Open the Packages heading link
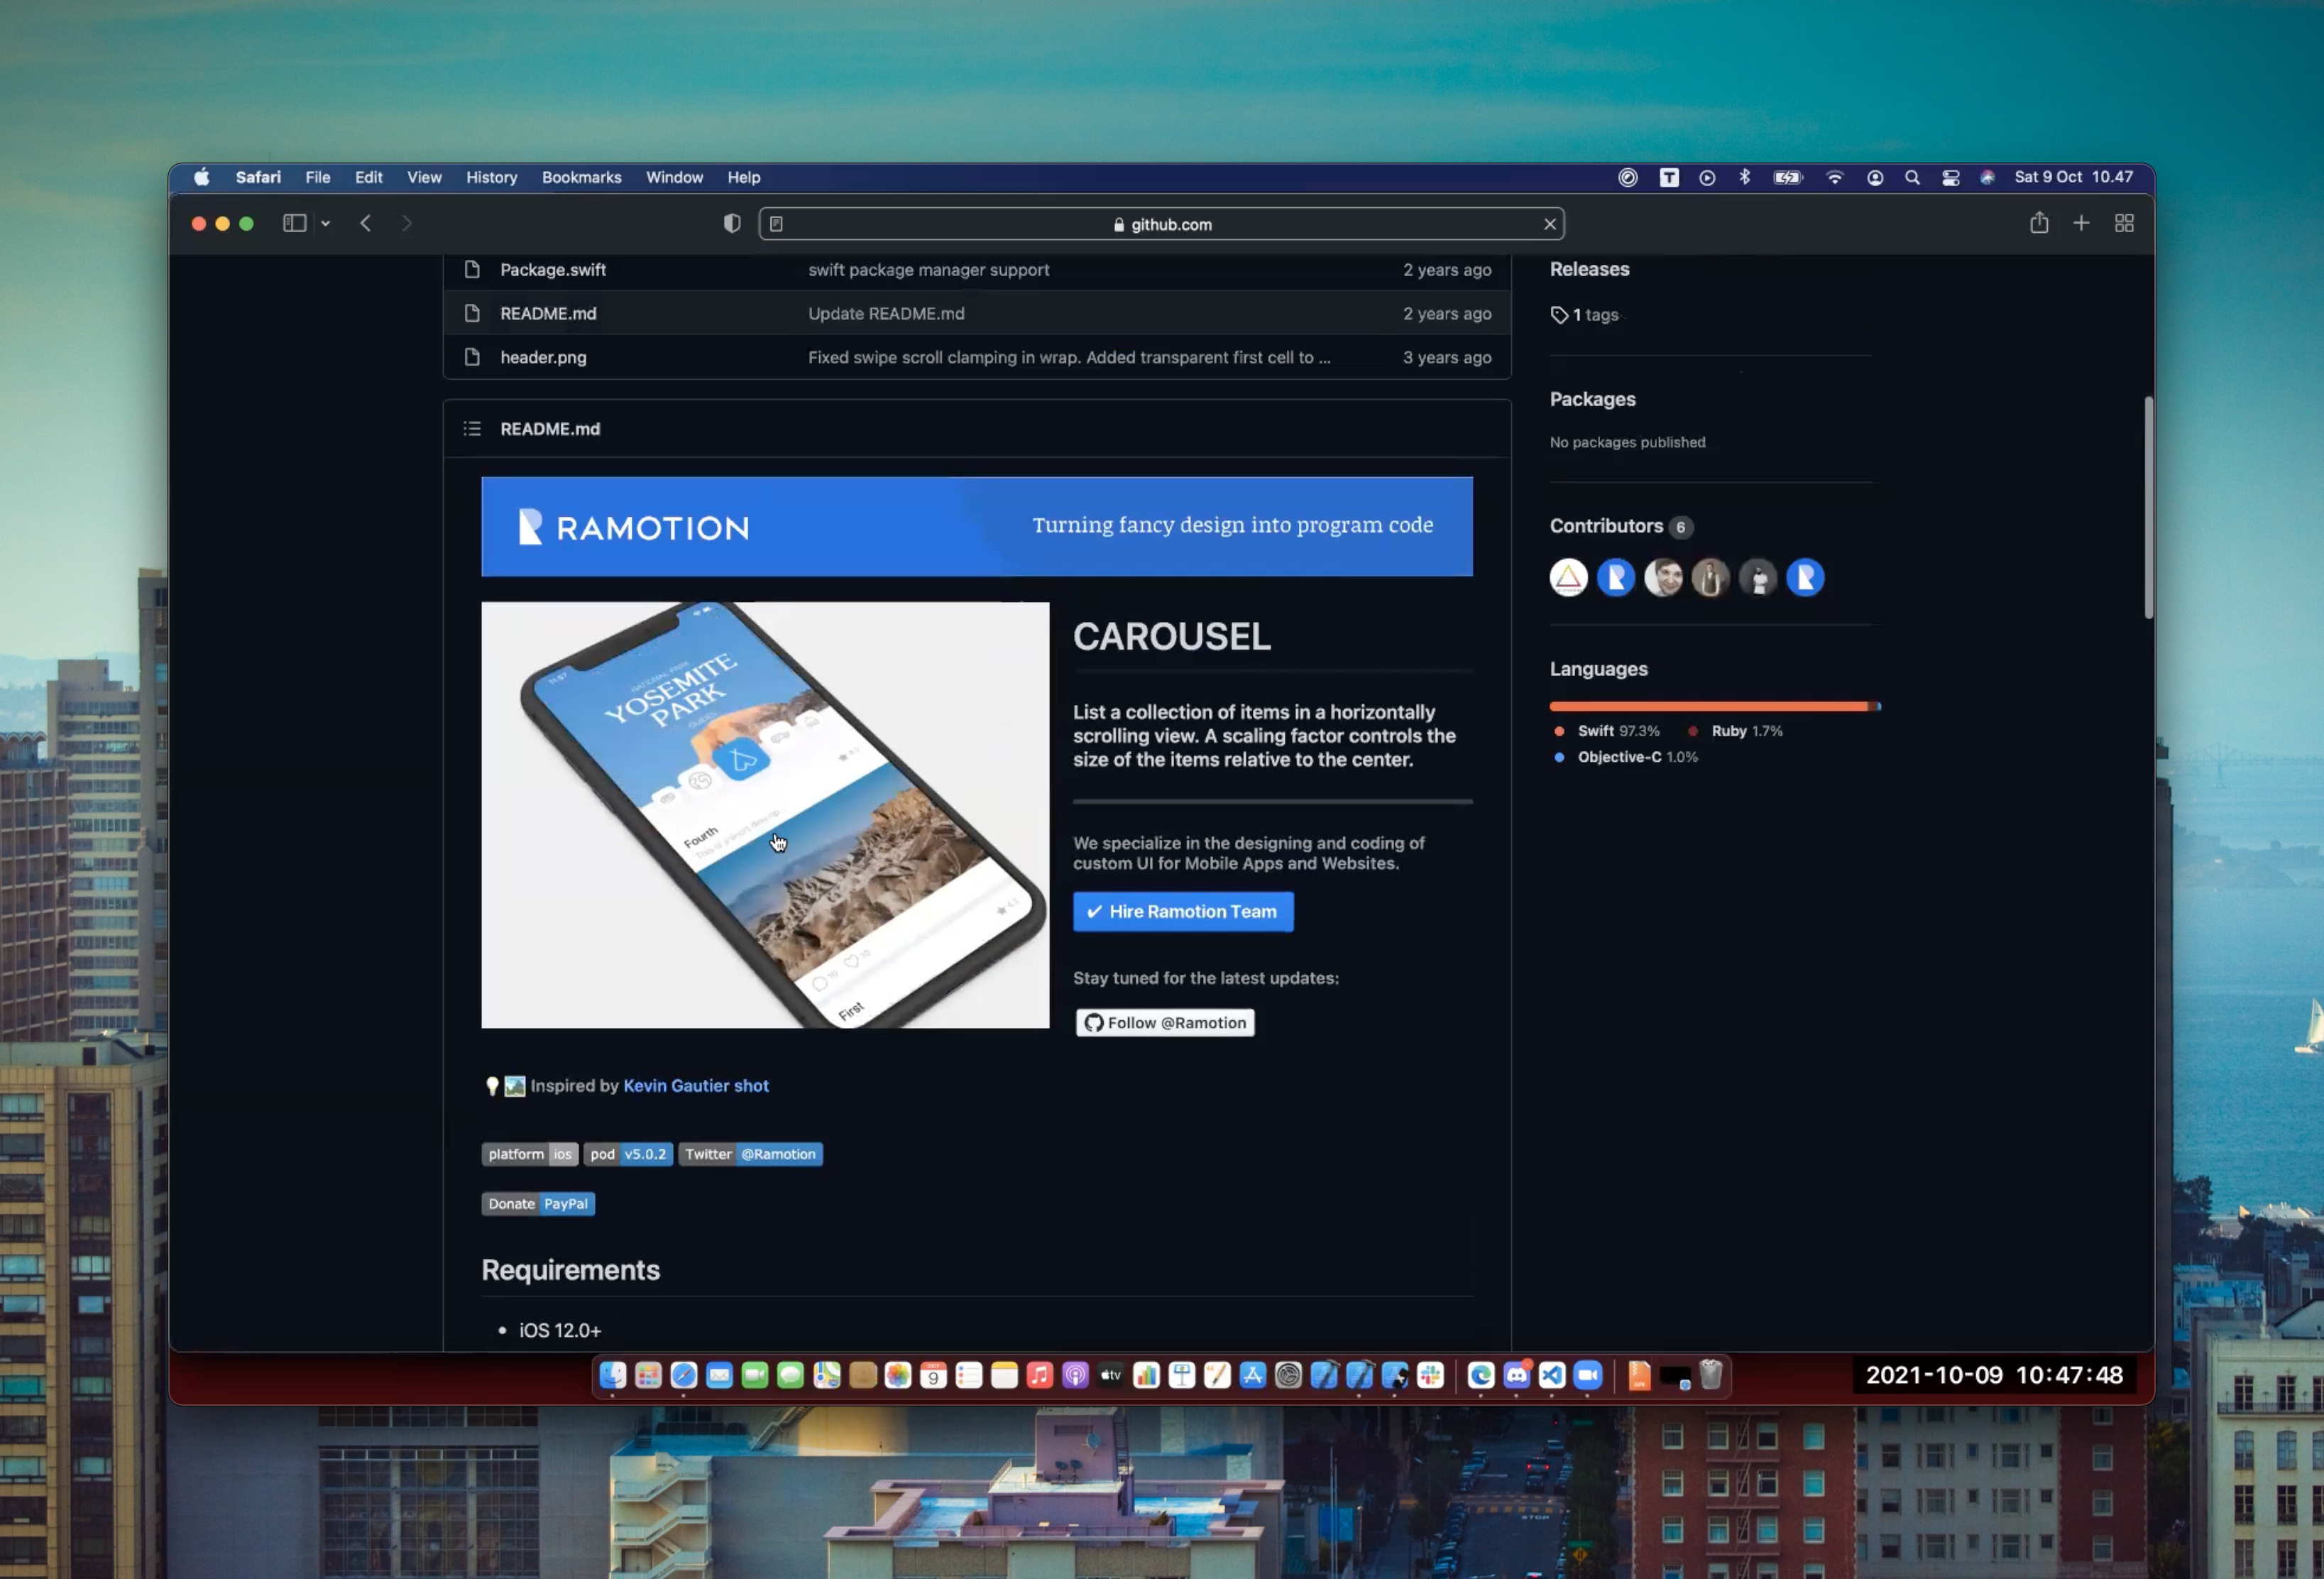The image size is (2324, 1579). click(x=1592, y=399)
